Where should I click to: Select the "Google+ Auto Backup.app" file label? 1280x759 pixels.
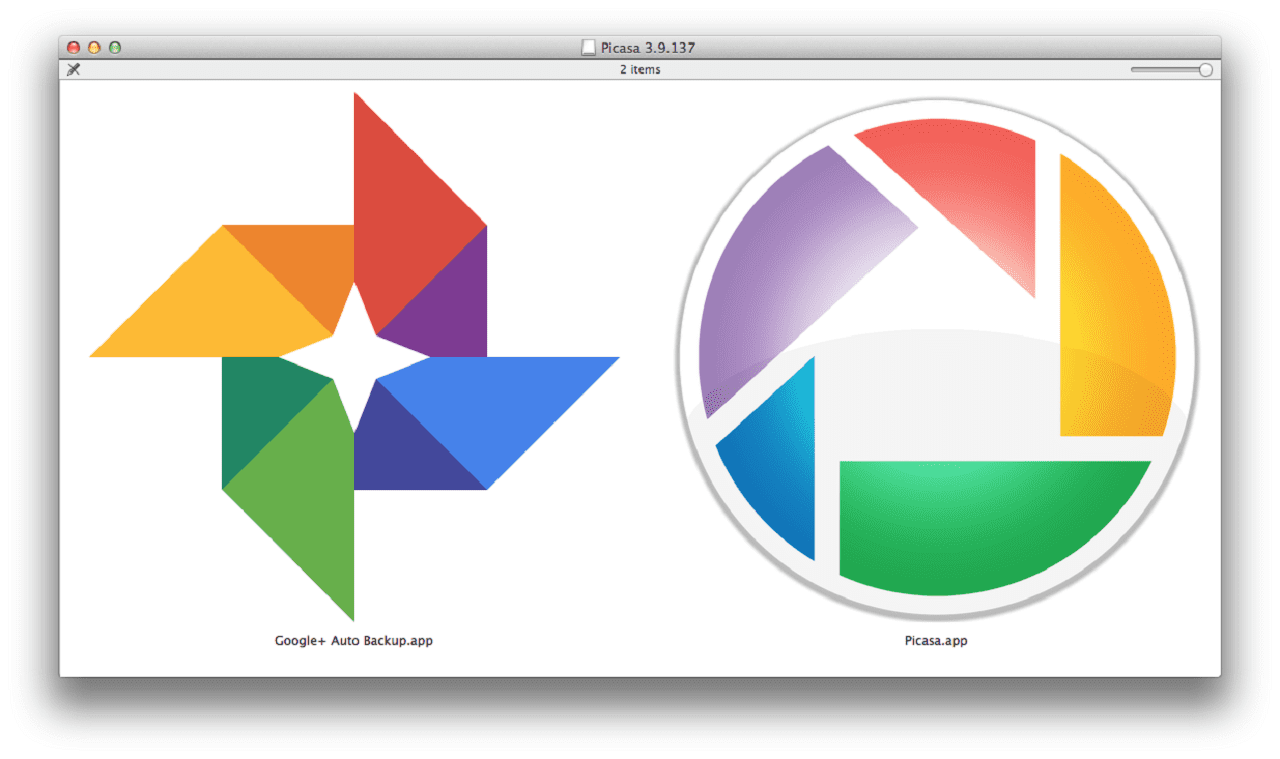pos(354,641)
